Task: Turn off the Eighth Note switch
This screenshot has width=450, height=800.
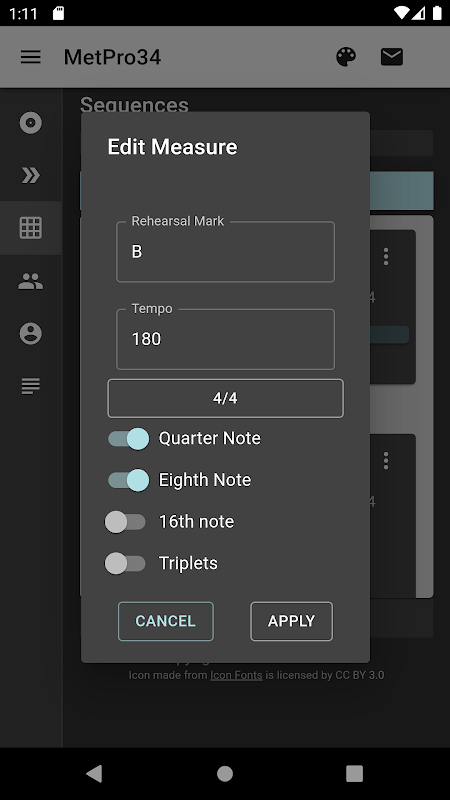Action: pos(128,480)
